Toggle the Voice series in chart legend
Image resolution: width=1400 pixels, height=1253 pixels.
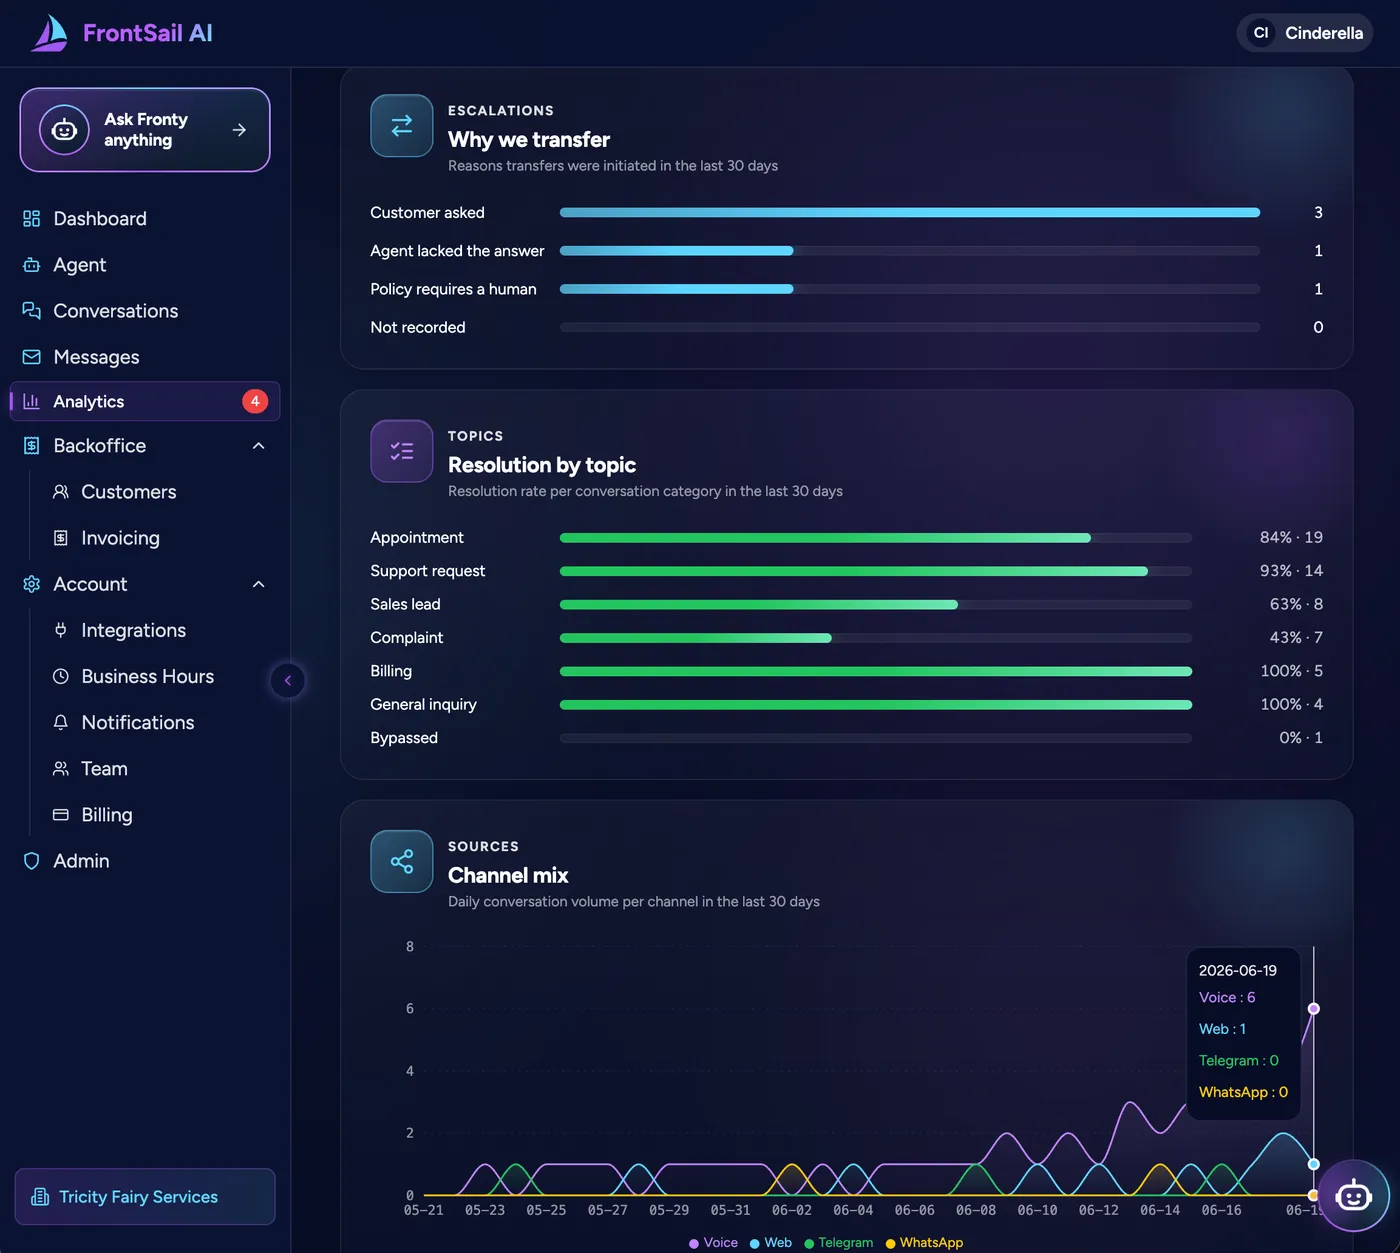coord(713,1243)
